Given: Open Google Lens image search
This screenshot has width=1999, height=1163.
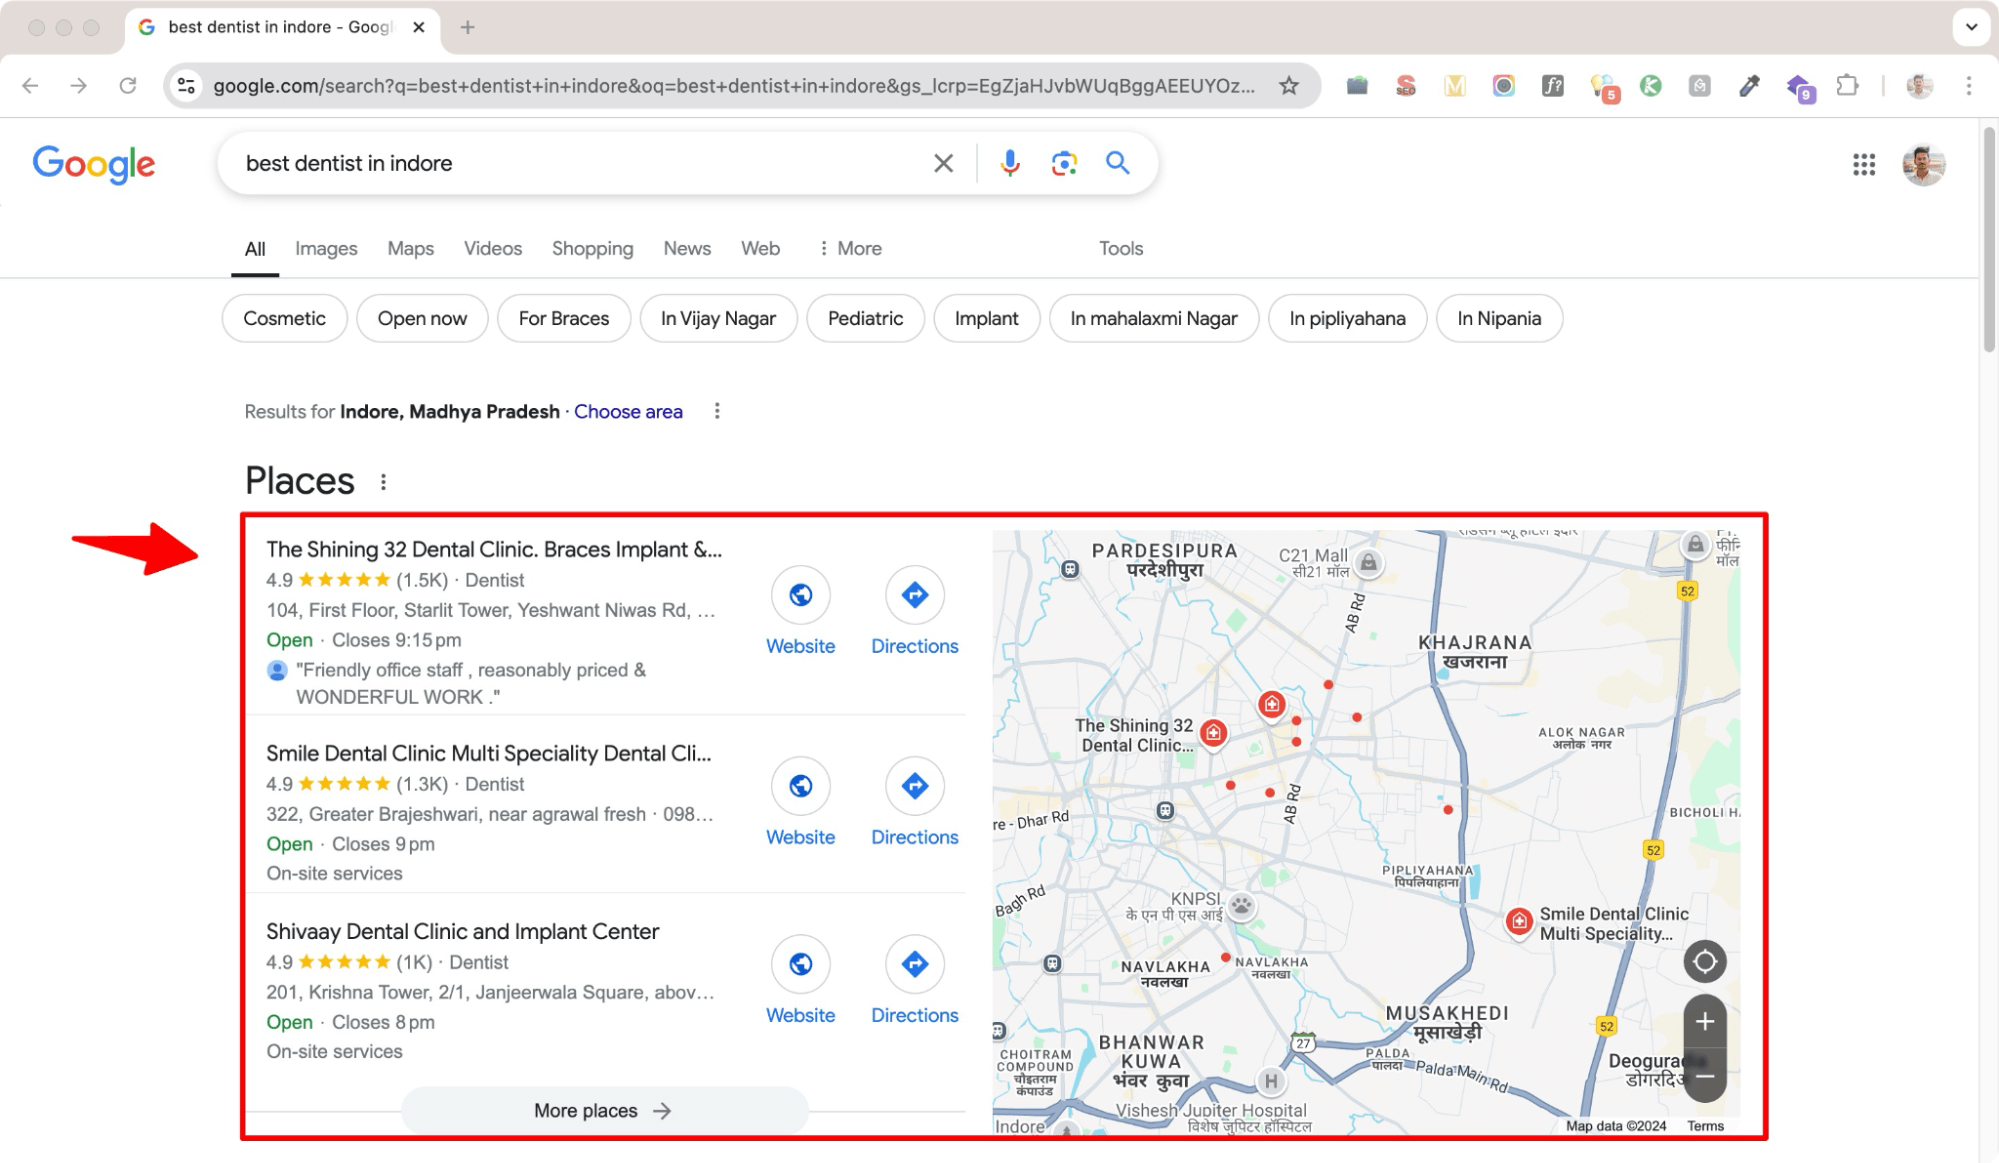Looking at the screenshot, I should [1063, 162].
